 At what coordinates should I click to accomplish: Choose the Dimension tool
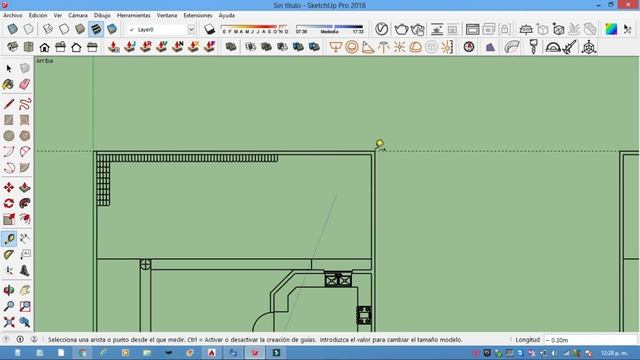point(25,239)
